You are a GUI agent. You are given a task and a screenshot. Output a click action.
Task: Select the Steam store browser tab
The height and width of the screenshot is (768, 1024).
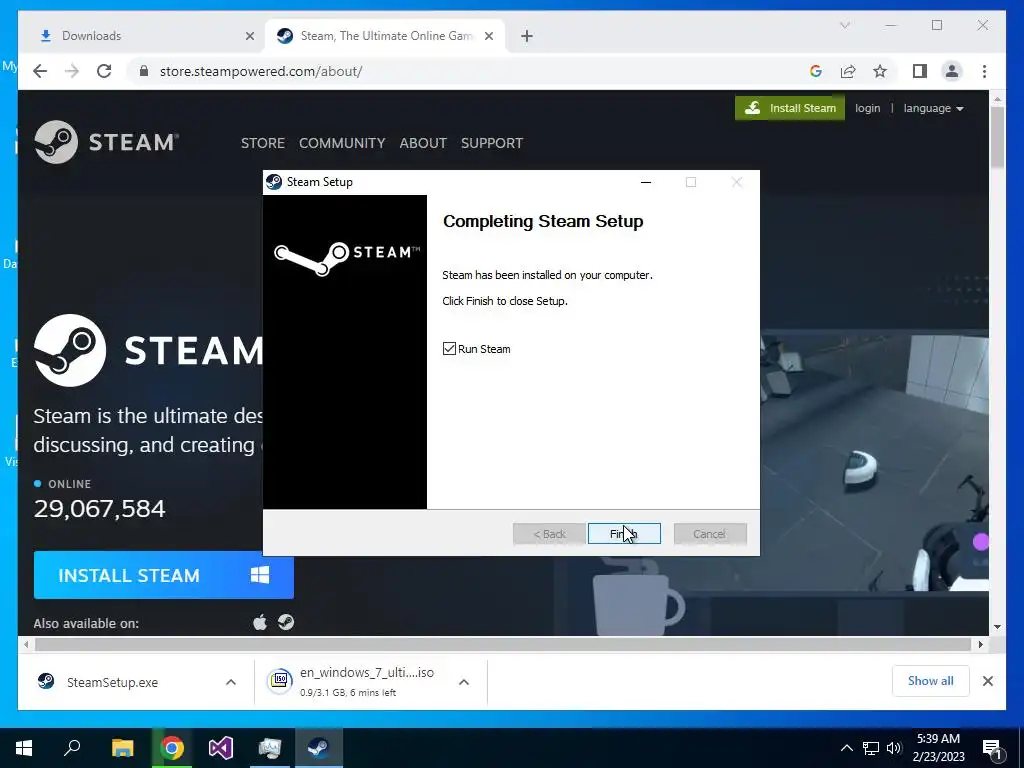387,36
